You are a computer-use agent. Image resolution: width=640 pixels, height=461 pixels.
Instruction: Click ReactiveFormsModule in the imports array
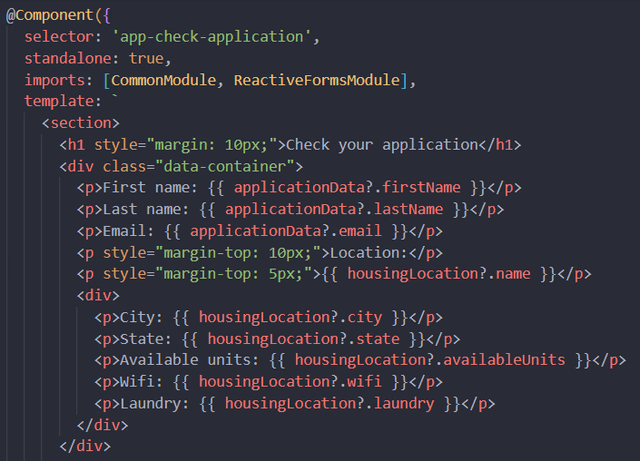coord(317,80)
